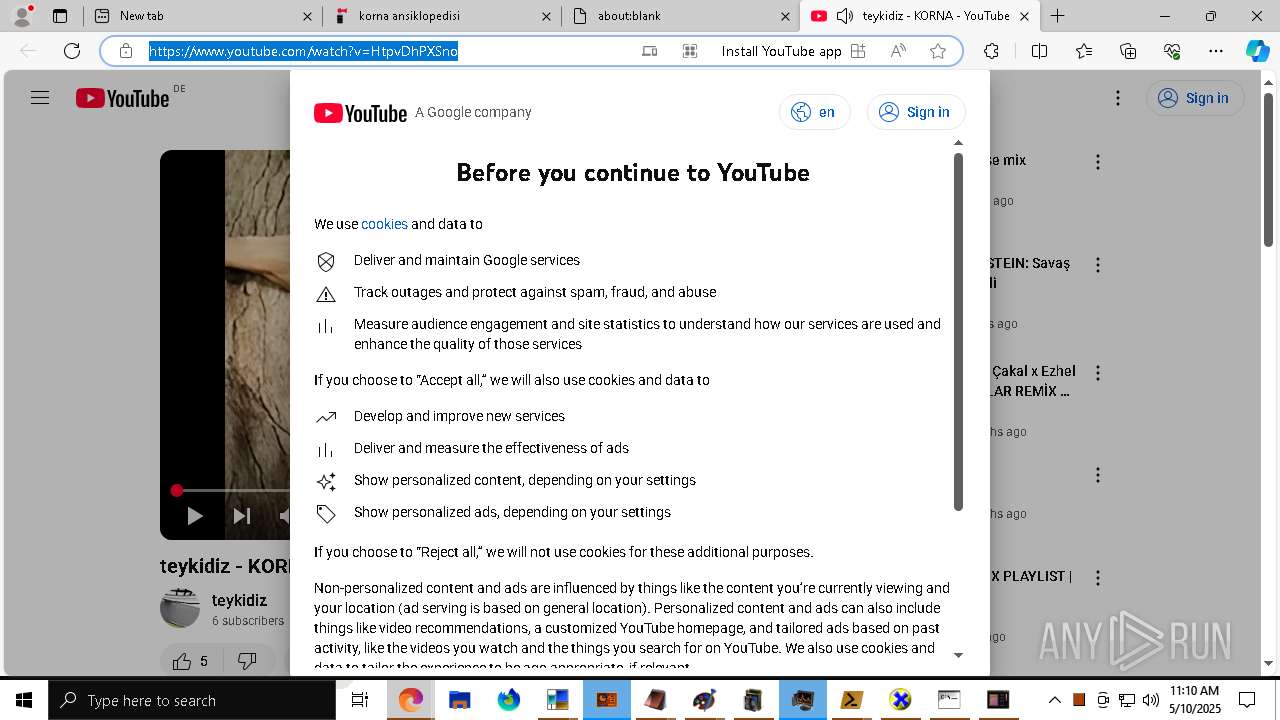Click Sign in on the YouTube header
This screenshot has width=1280, height=720.
tap(1194, 98)
